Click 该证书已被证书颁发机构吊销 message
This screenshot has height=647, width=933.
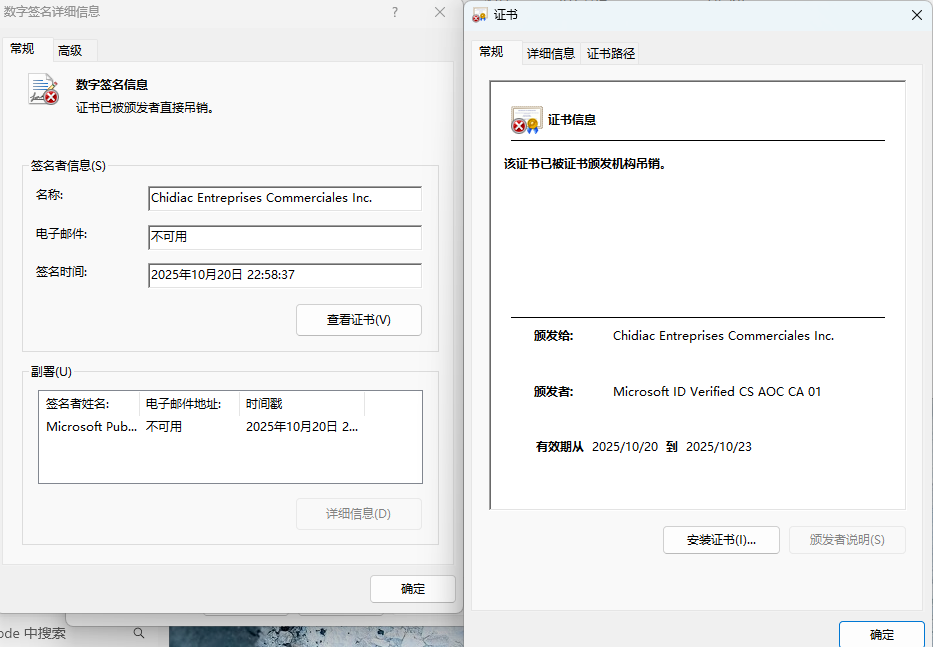(x=585, y=164)
